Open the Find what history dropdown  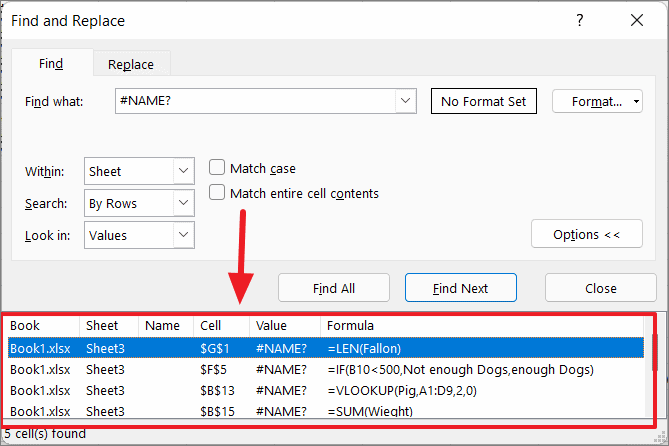(x=405, y=101)
